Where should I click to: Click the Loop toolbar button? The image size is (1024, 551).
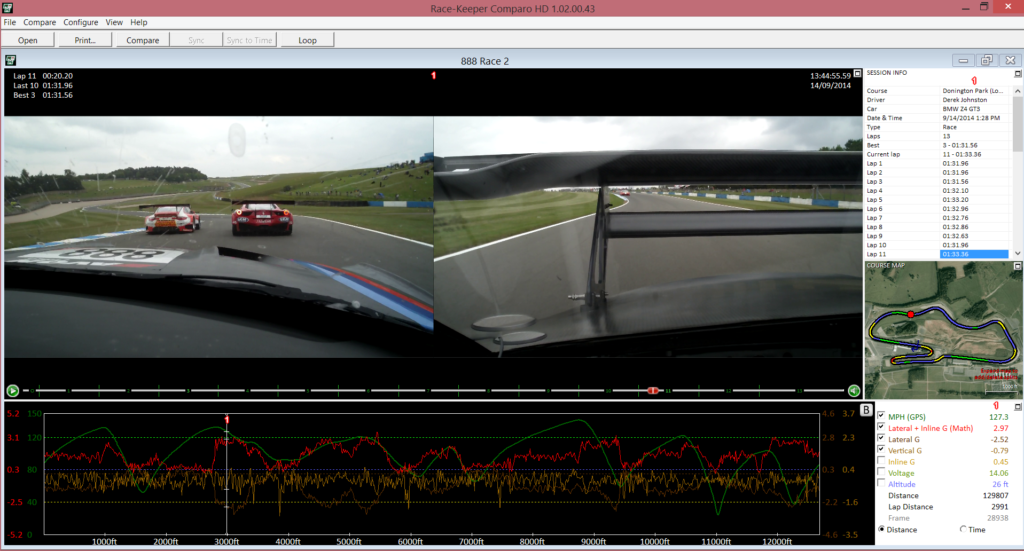[308, 40]
